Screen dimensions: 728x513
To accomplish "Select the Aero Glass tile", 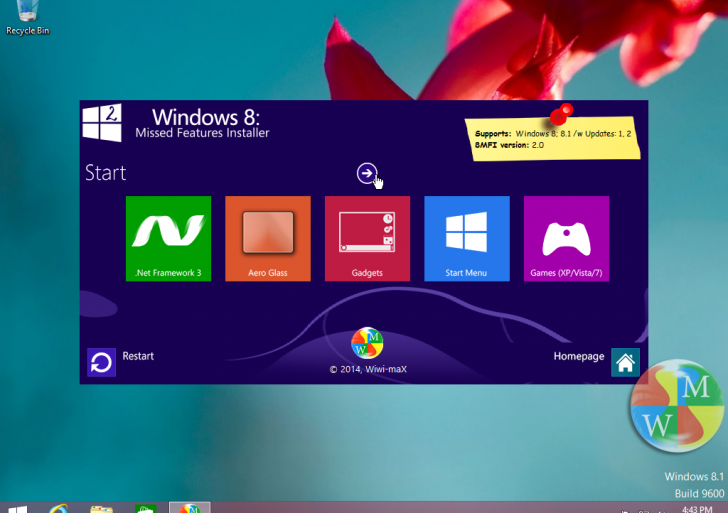I will (268, 238).
